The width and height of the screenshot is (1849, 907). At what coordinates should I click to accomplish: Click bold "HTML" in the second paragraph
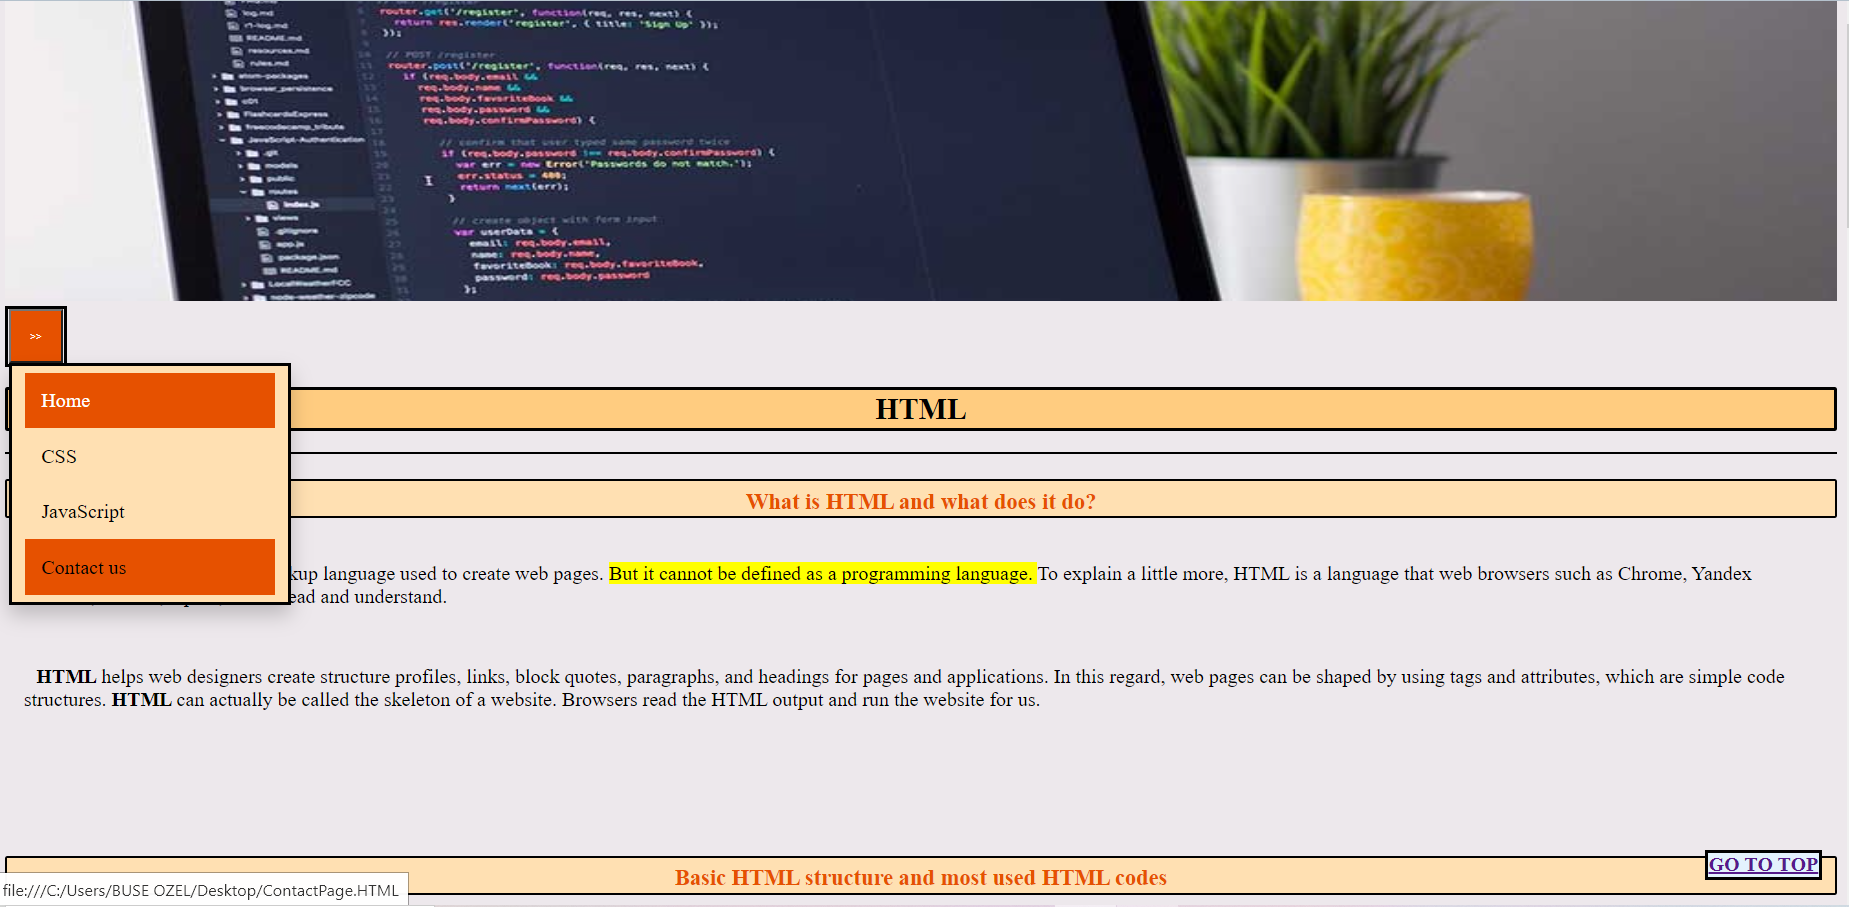(x=143, y=699)
